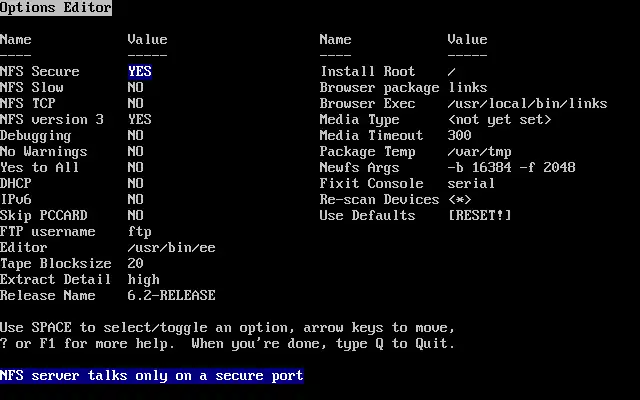This screenshot has width=640, height=400.
Task: Select the Yes to All option
Action: [136, 168]
